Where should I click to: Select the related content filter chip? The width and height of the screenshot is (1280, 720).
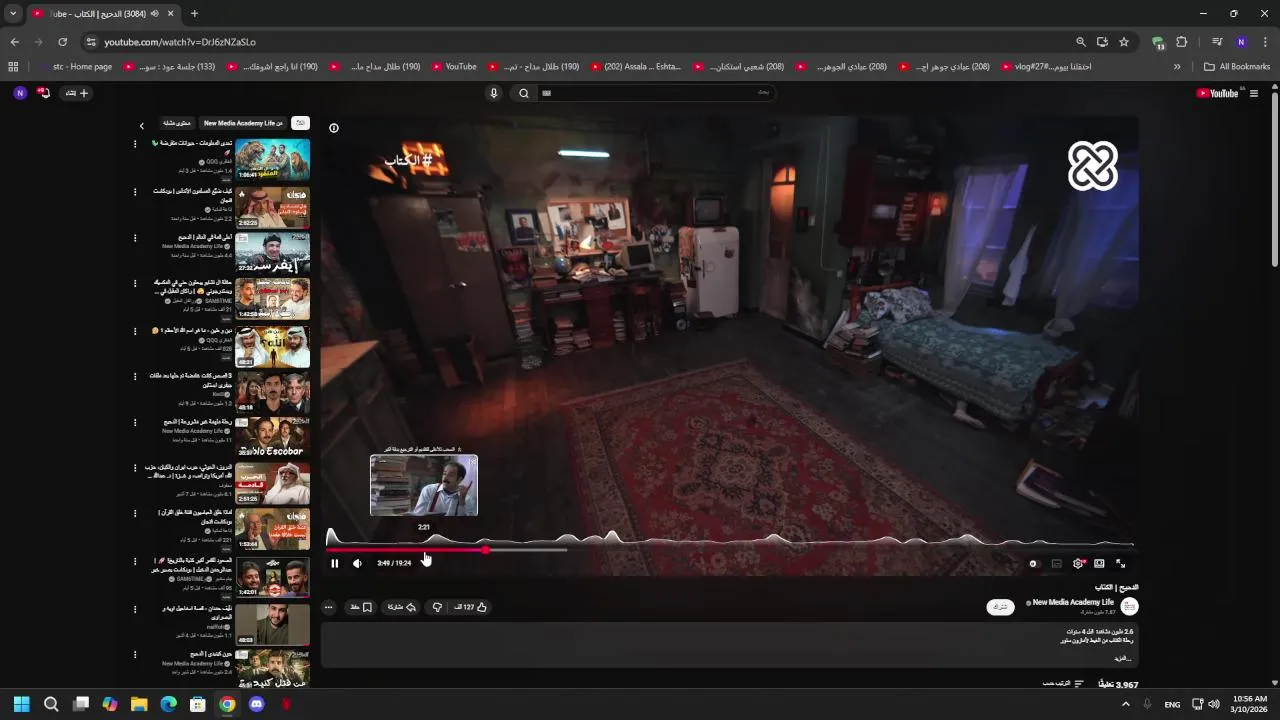point(177,123)
